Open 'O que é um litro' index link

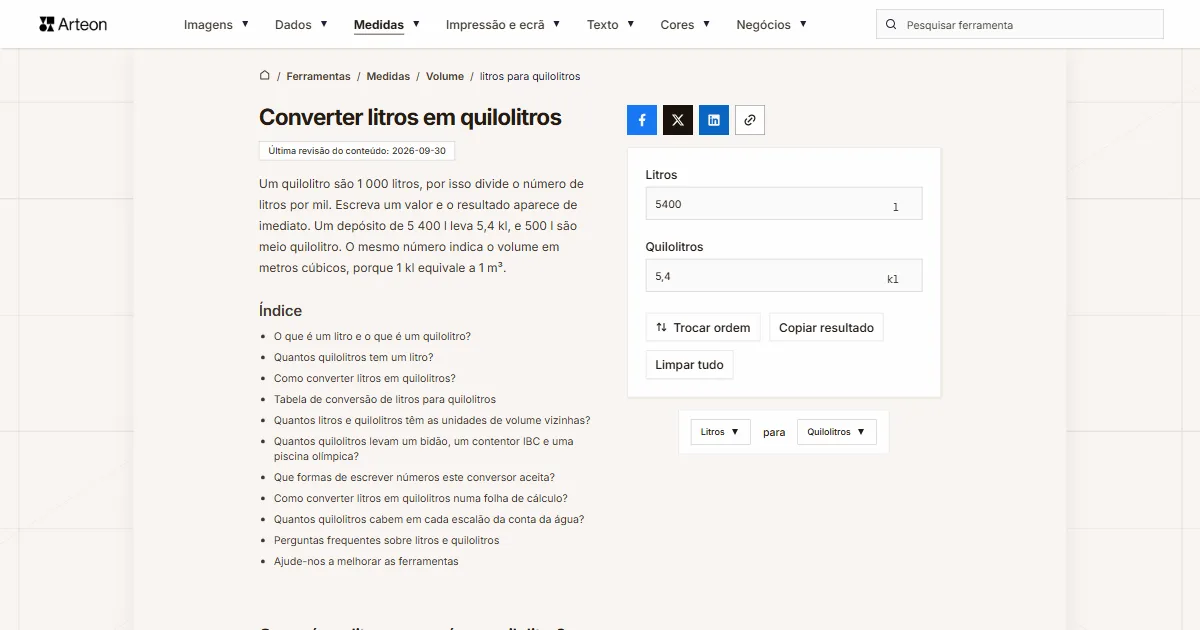pos(372,336)
